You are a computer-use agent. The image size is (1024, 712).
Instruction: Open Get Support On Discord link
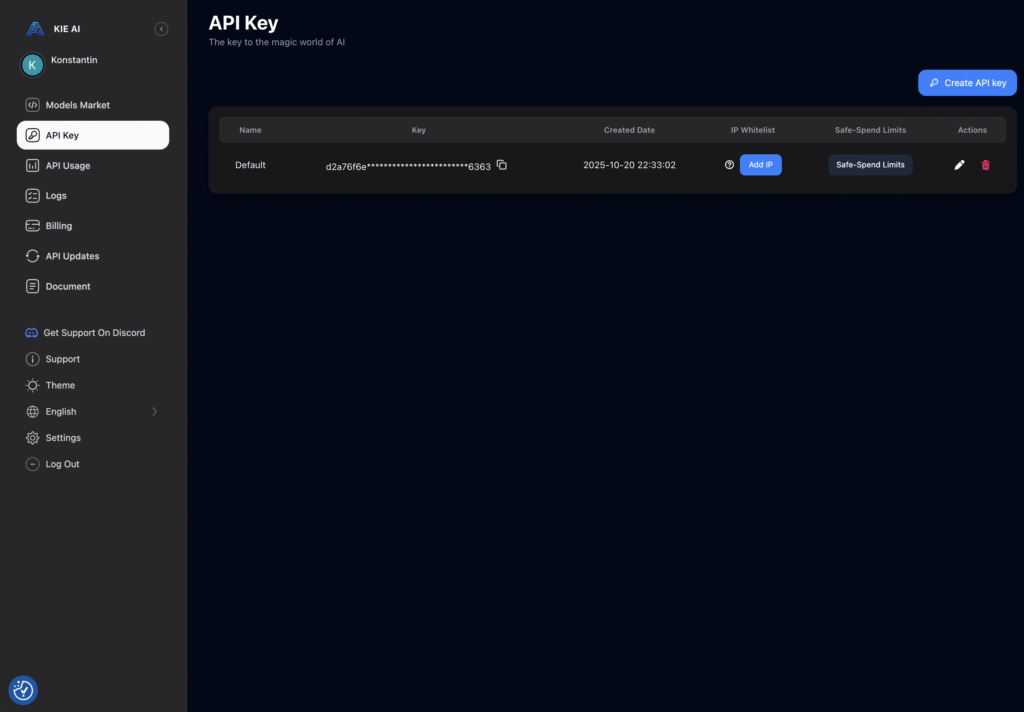[x=94, y=333]
